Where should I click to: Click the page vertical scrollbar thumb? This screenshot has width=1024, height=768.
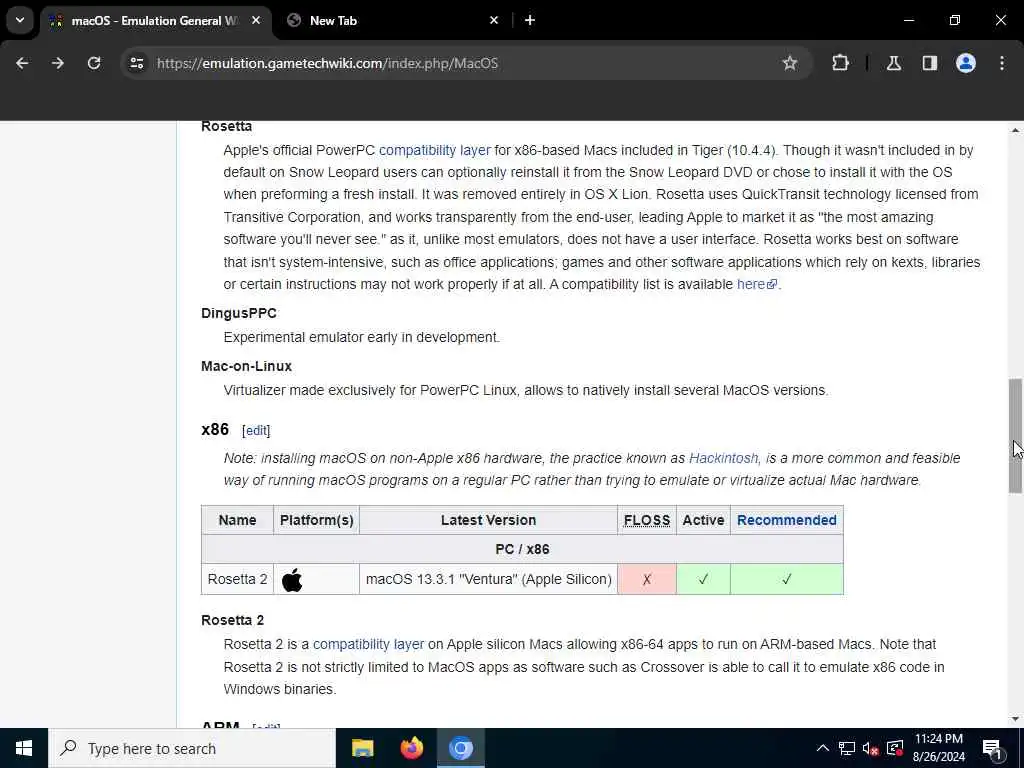point(1015,436)
